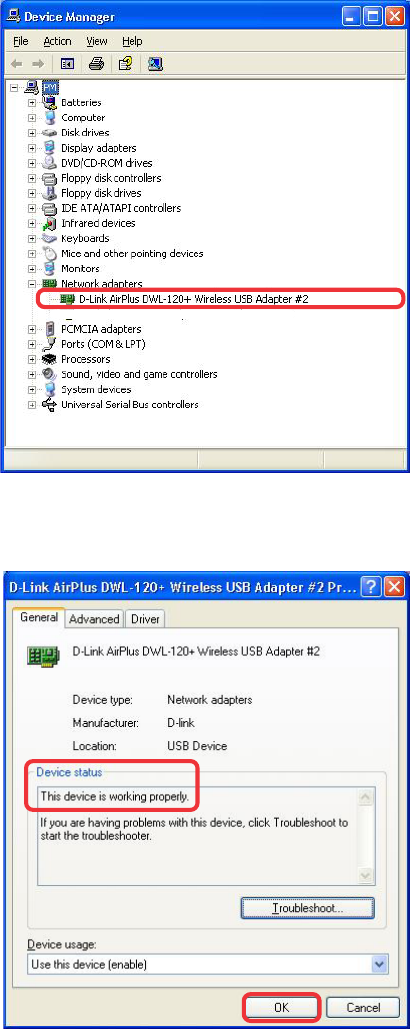Click the Troubleshoot button
Viewport: 410px width, 1029px height.
pyautogui.click(x=308, y=908)
